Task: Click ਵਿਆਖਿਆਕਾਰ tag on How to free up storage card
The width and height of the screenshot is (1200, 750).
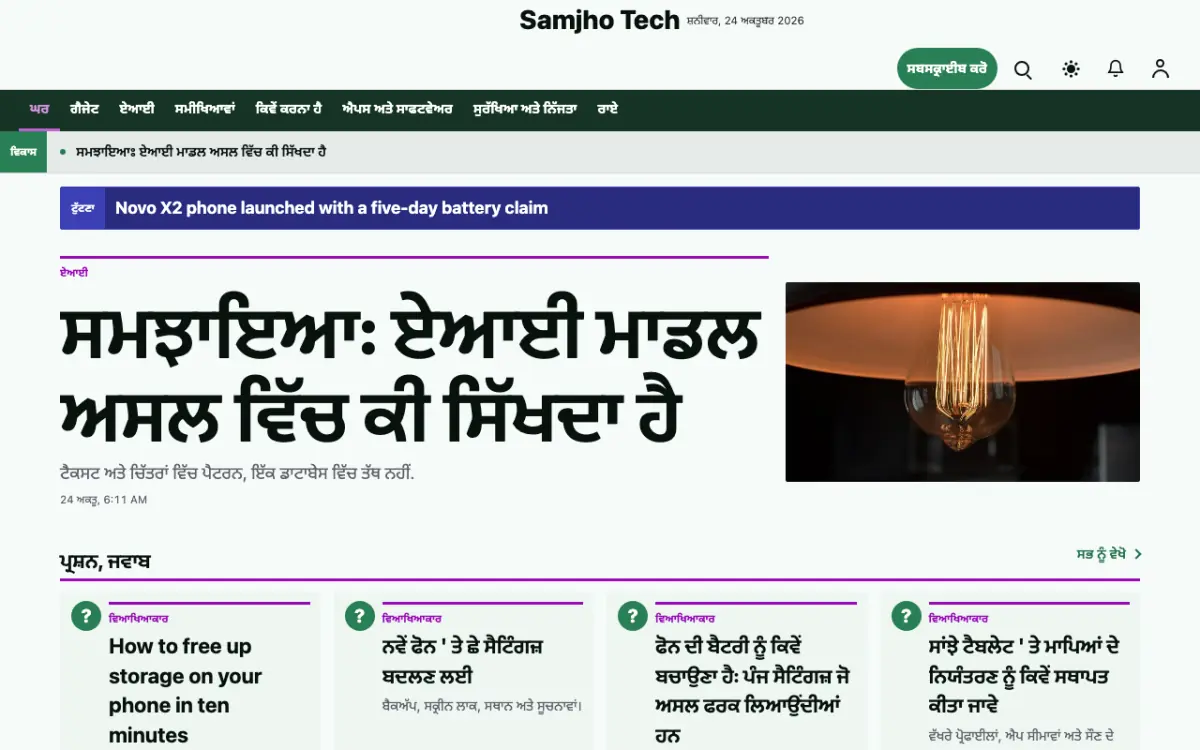Action: 139,619
